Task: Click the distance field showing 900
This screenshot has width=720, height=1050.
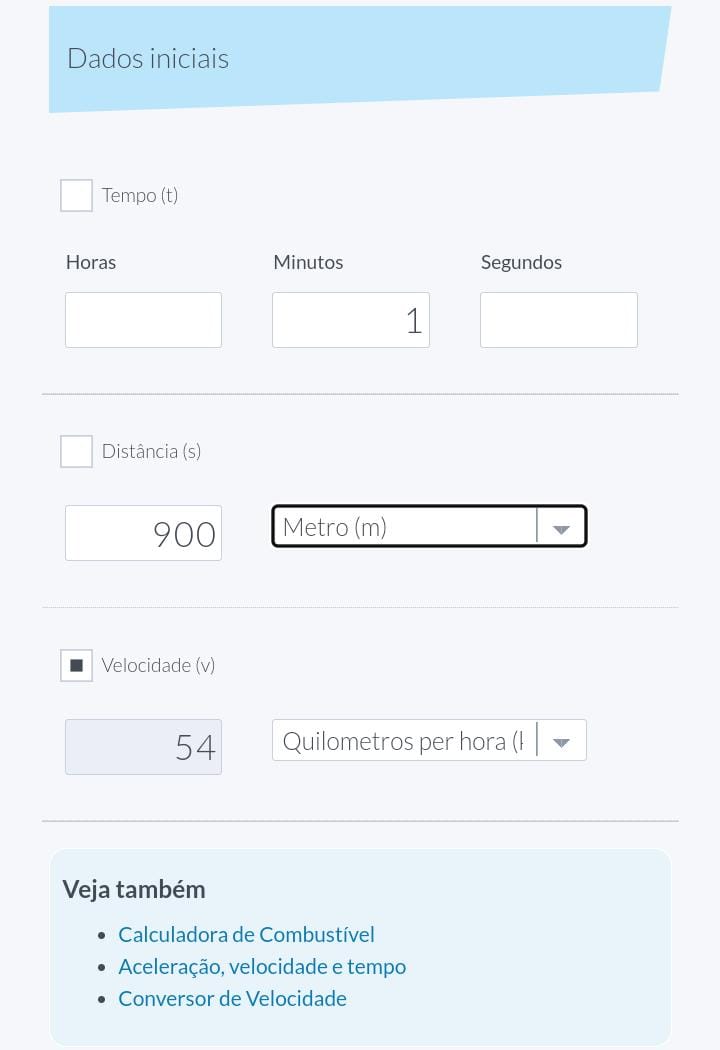Action: tap(143, 533)
